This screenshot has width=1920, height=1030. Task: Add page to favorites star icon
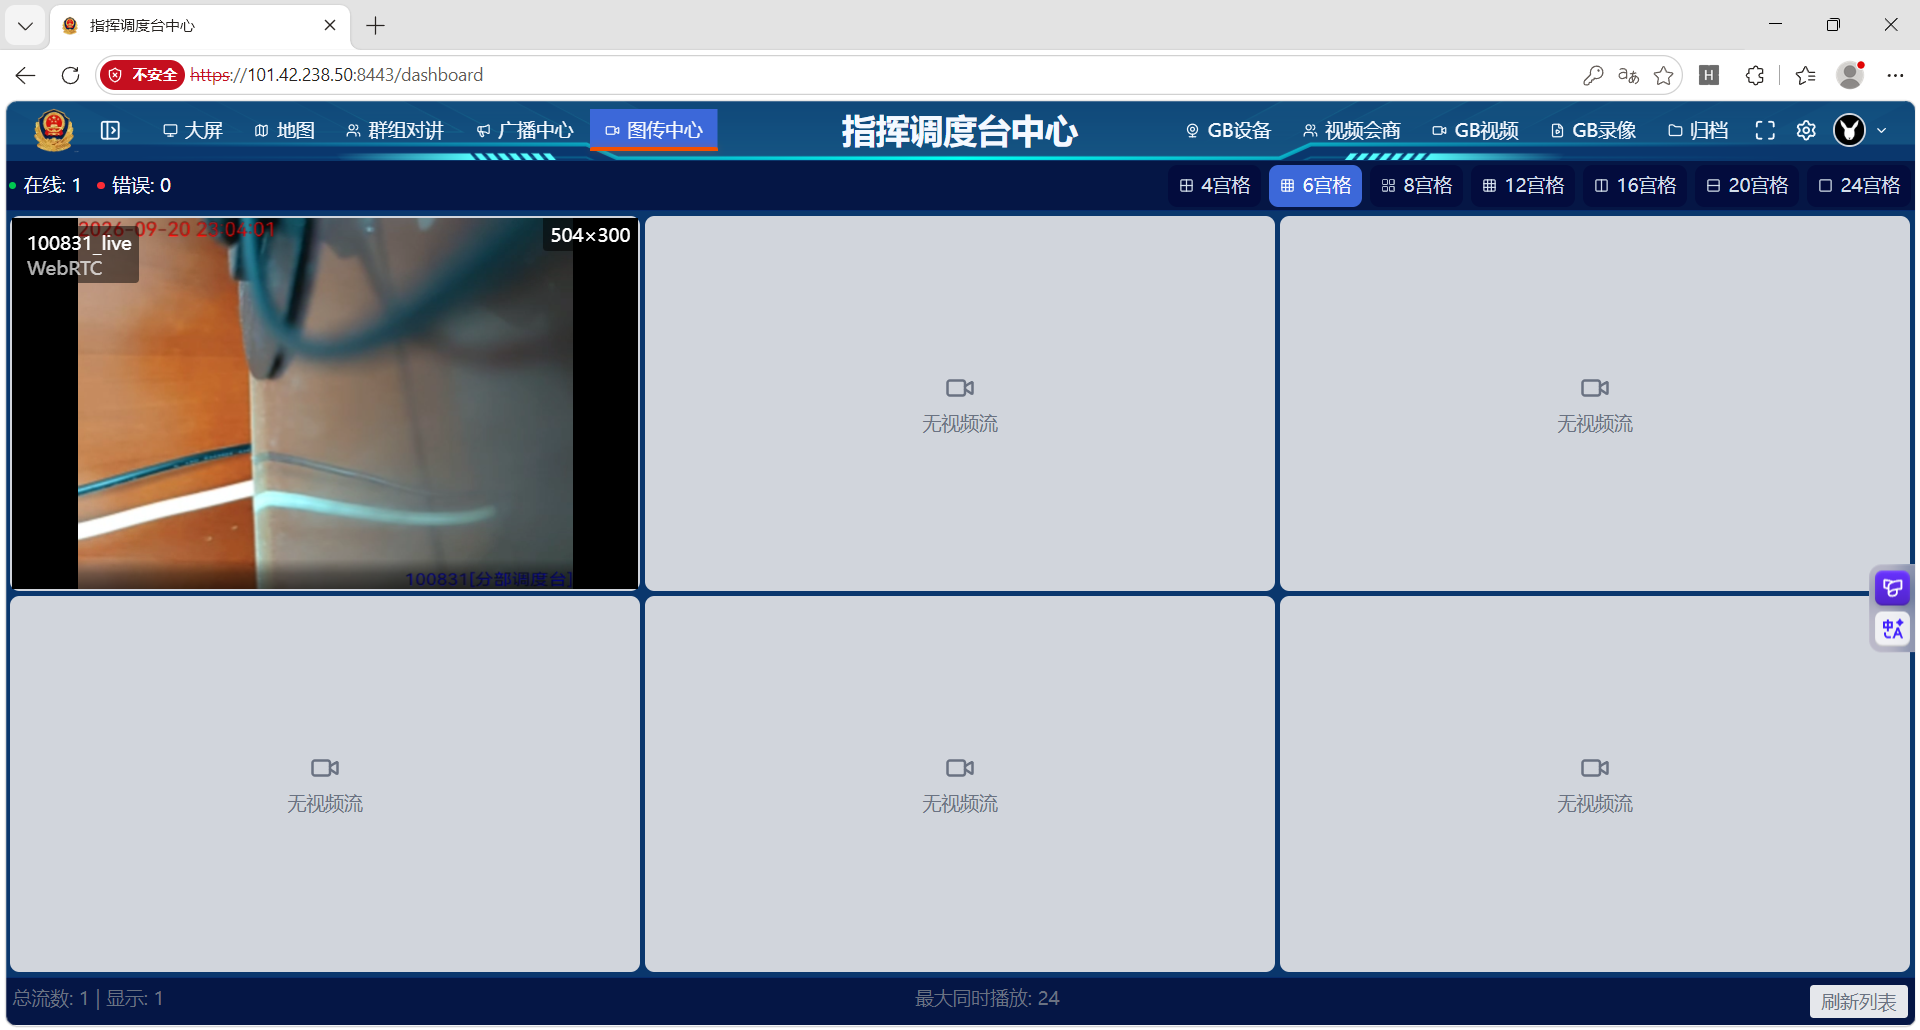pos(1663,75)
